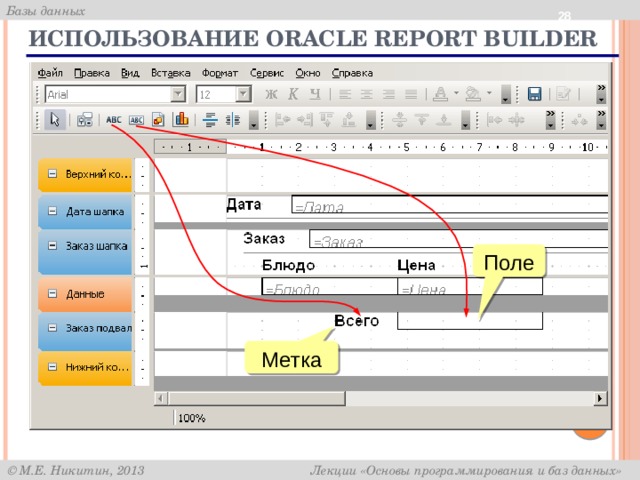Click the horizontal scrollbar right arrow

click(x=600, y=398)
